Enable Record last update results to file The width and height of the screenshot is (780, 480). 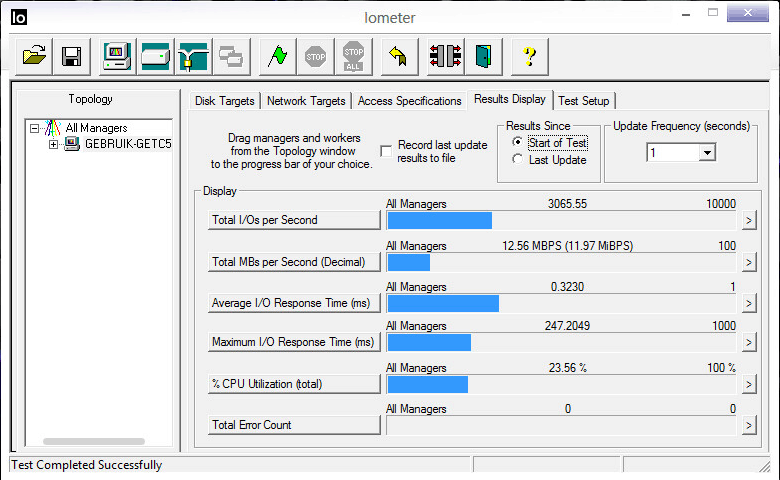(386, 151)
